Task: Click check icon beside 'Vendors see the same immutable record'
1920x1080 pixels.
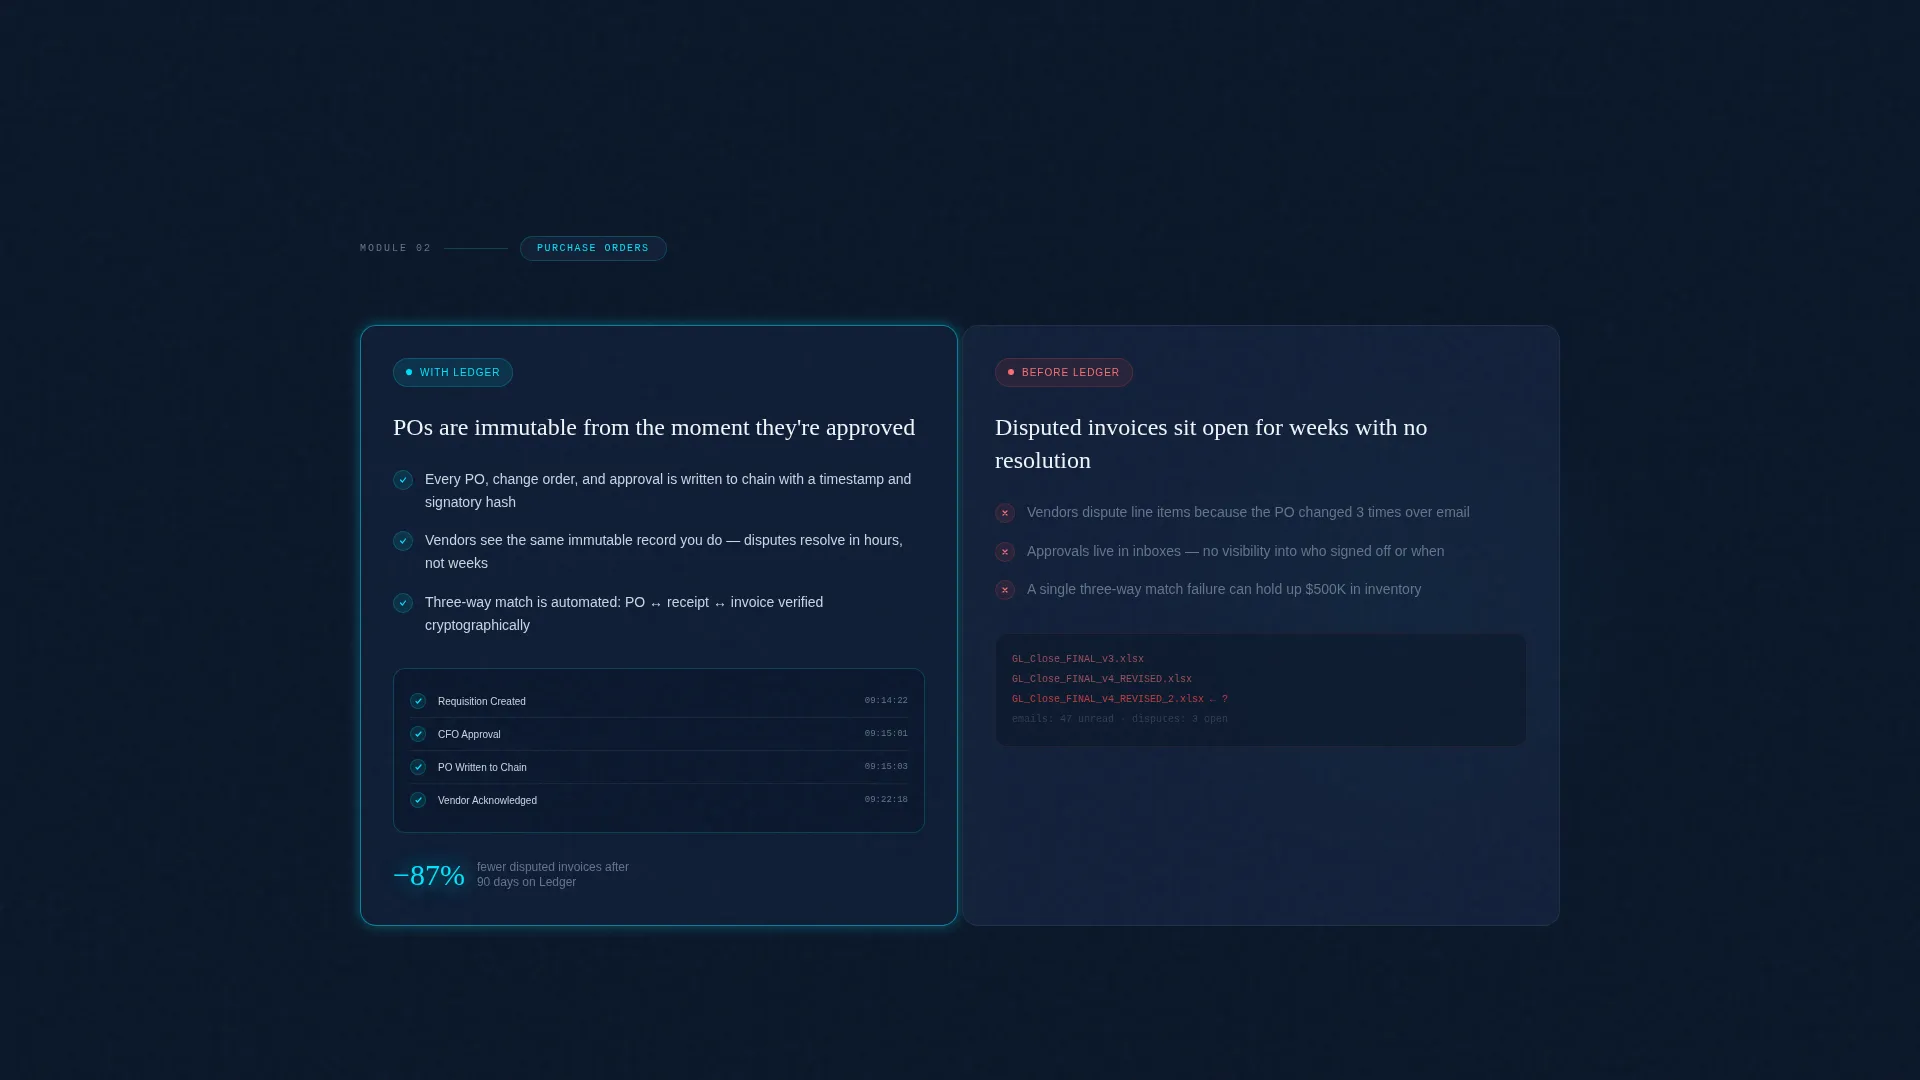Action: tap(403, 541)
